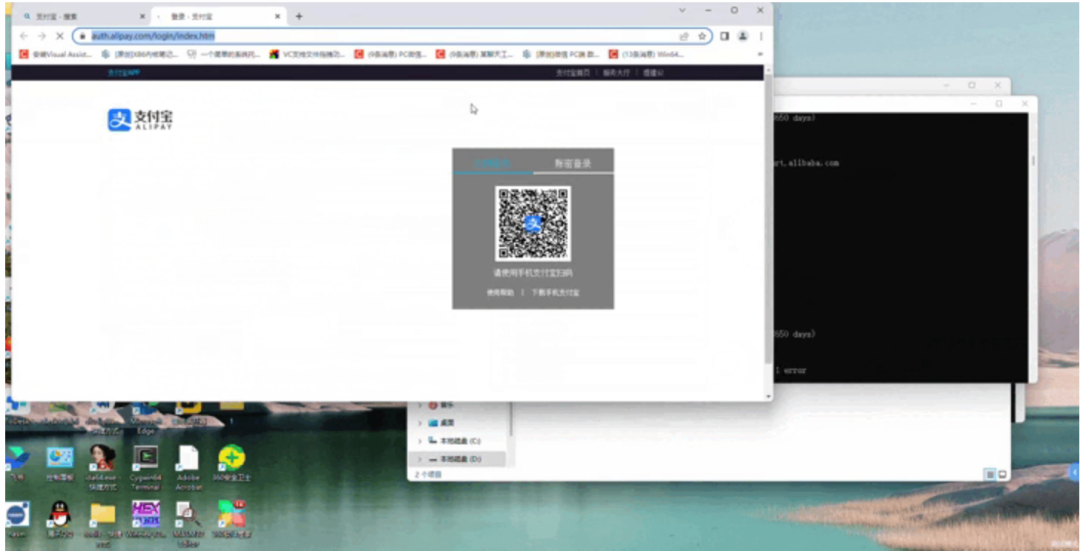This screenshot has width=1080, height=551.
Task: Open the 飞书 desktop icon
Action: 17,464
